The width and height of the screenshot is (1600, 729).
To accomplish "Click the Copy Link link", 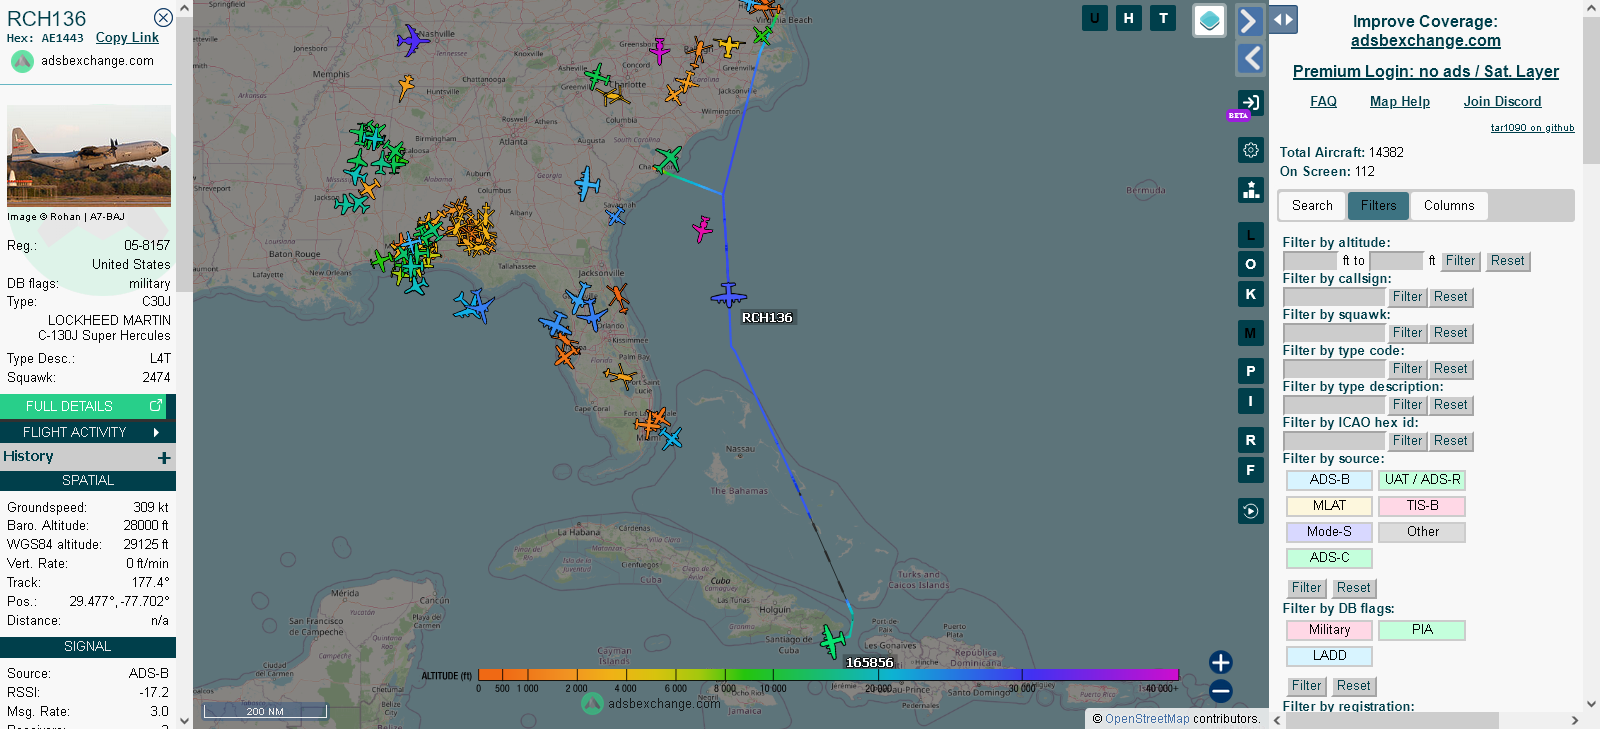I will pyautogui.click(x=127, y=38).
